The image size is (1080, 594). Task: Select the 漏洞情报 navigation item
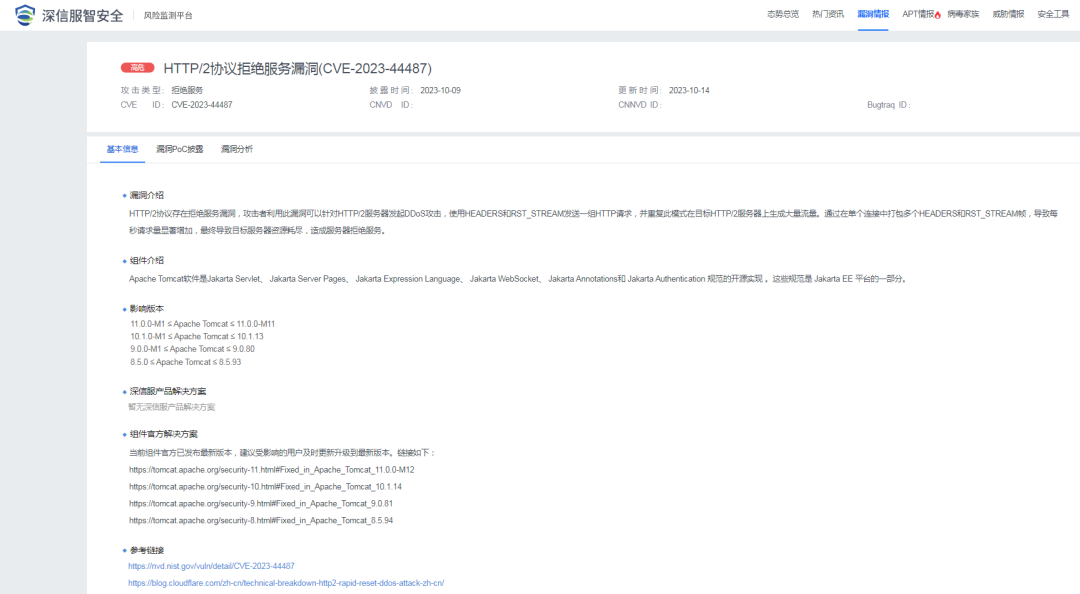(x=873, y=14)
